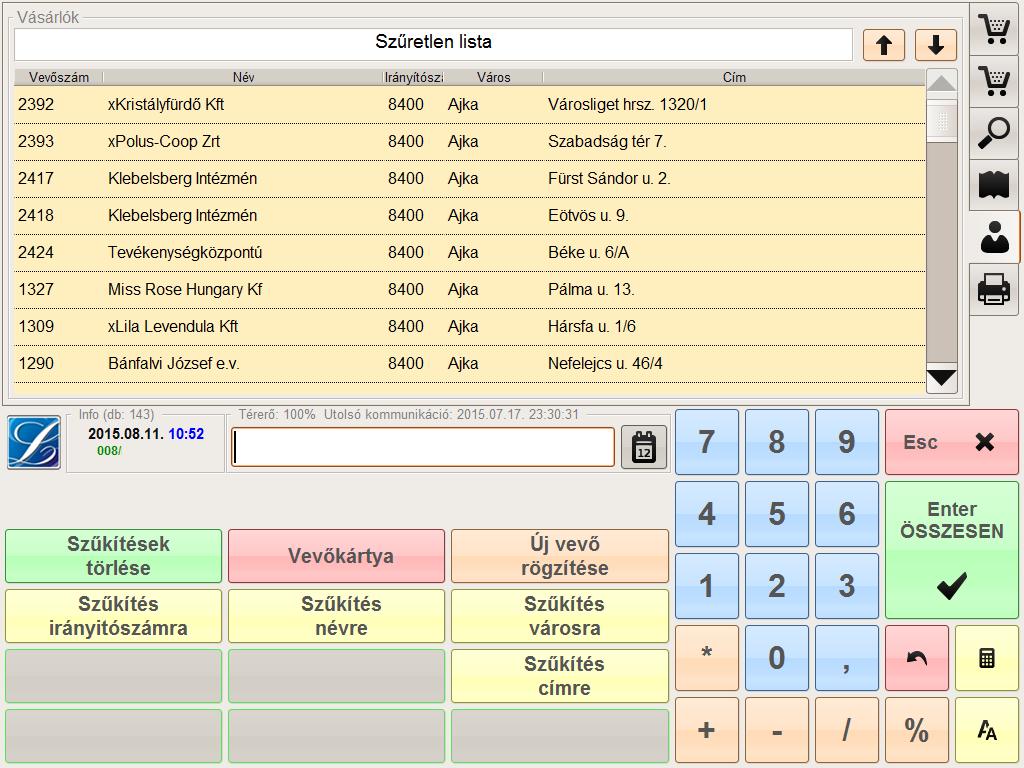Click the minus key
Viewport: 1024px width, 768px height.
(x=776, y=729)
